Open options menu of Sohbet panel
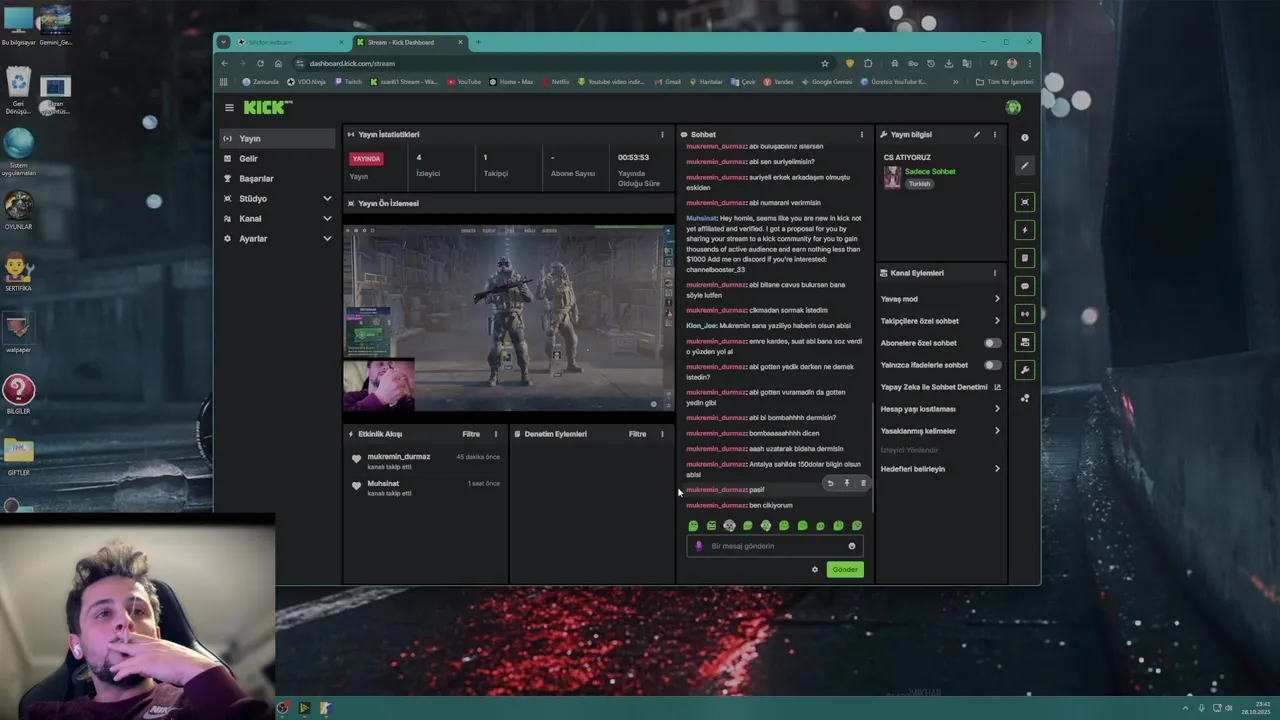Viewport: 1280px width, 720px height. pyautogui.click(x=861, y=134)
